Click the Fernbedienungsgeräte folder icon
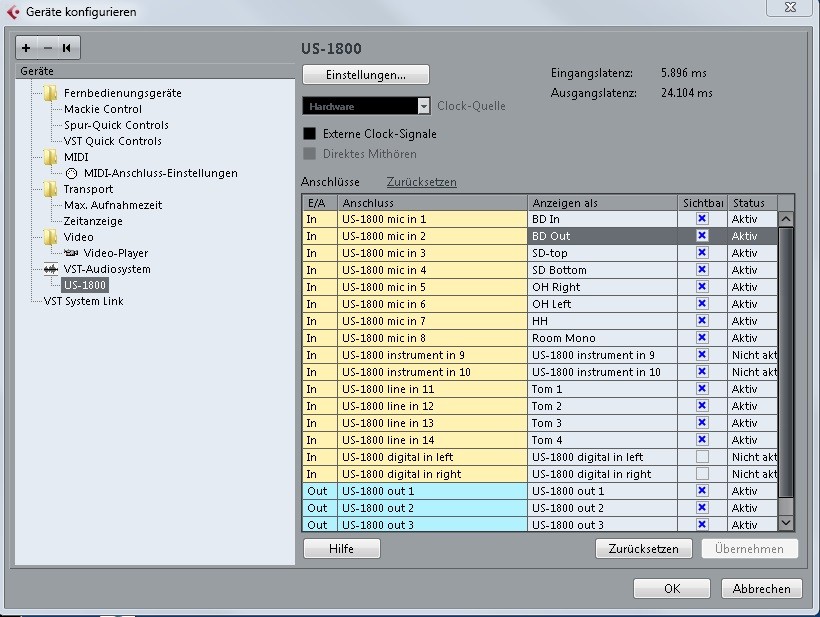Image resolution: width=820 pixels, height=617 pixels. (50, 93)
